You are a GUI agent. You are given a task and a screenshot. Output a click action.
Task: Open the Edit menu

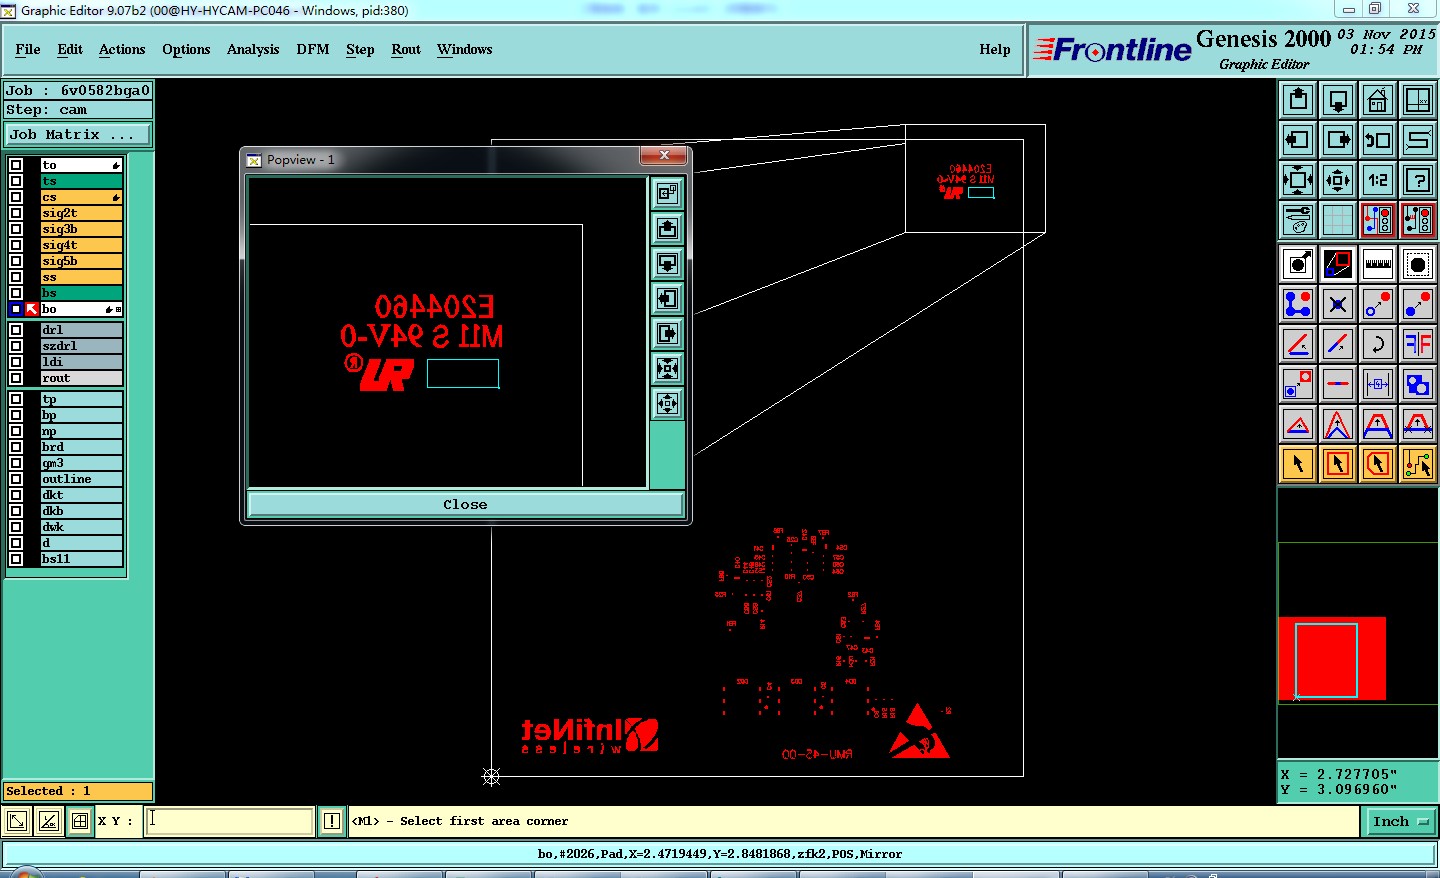point(70,49)
